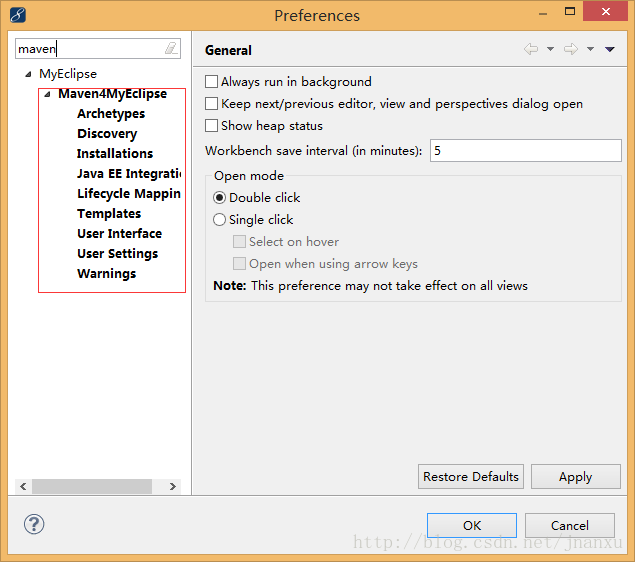The width and height of the screenshot is (635, 562).
Task: Select the MyEclipse root tree item
Action: coord(68,74)
